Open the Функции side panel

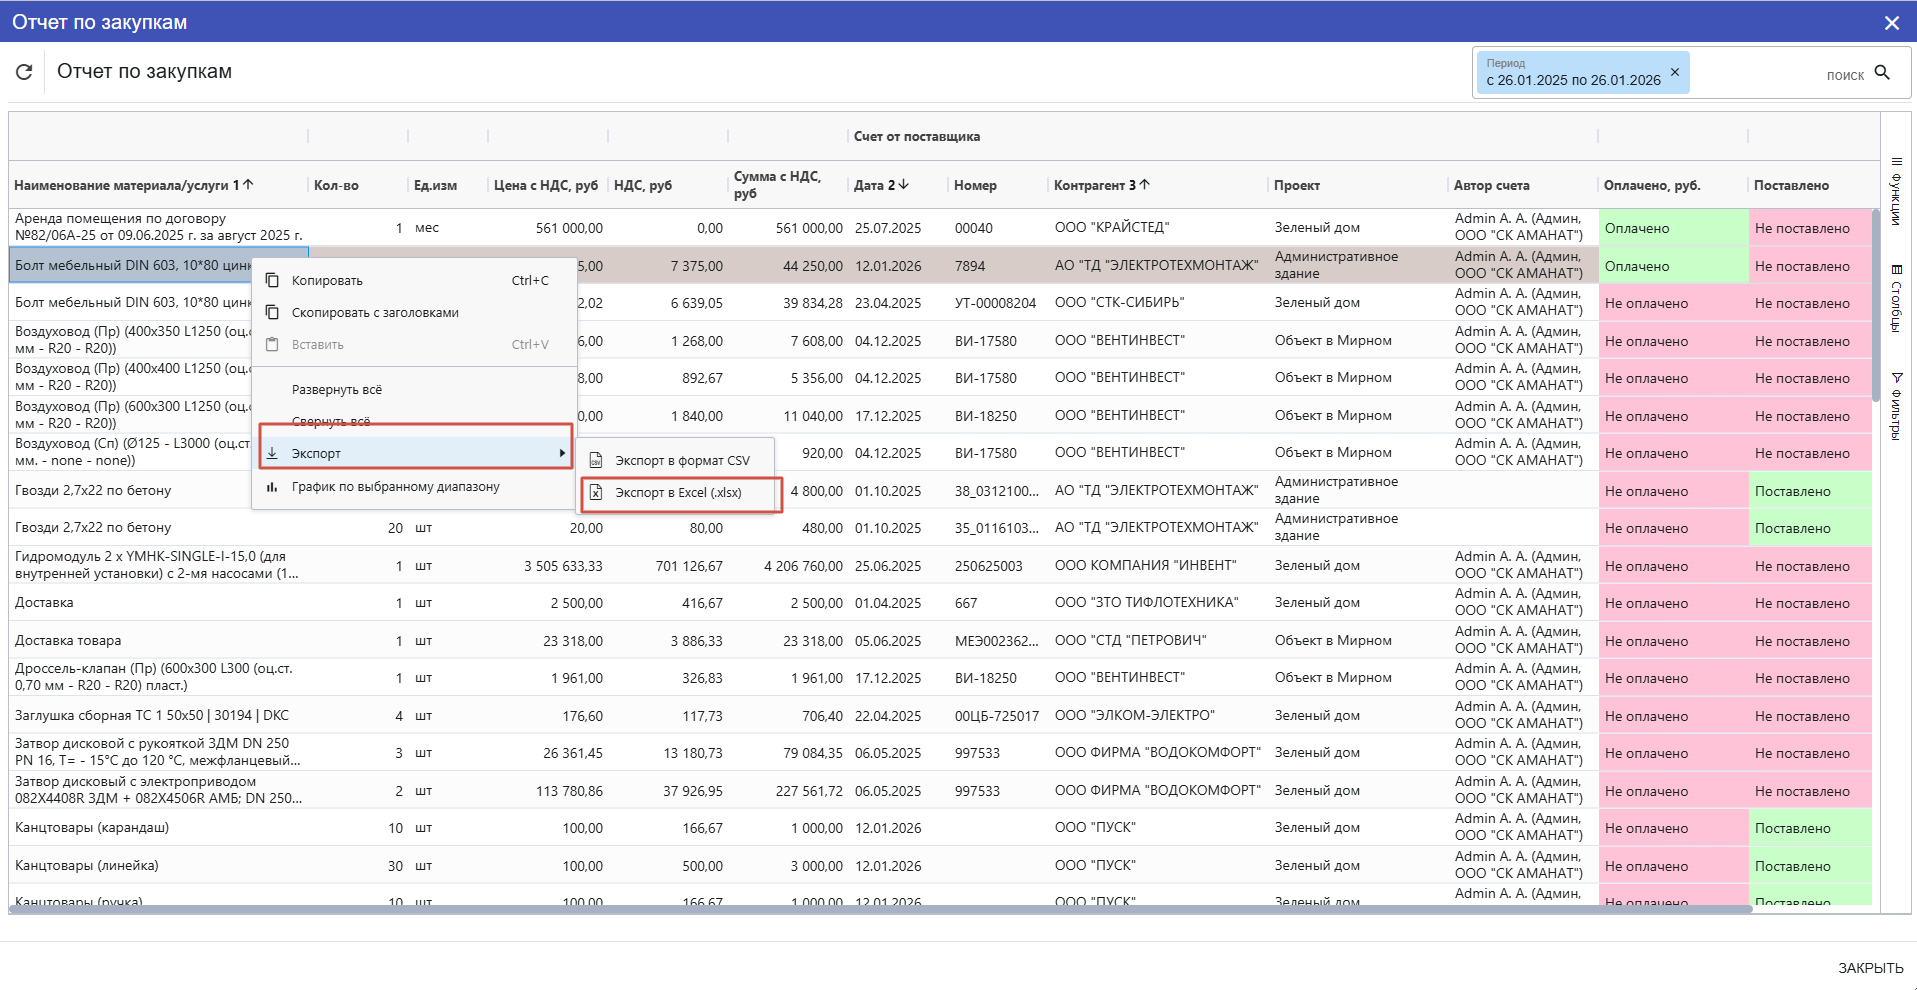pyautogui.click(x=1895, y=192)
